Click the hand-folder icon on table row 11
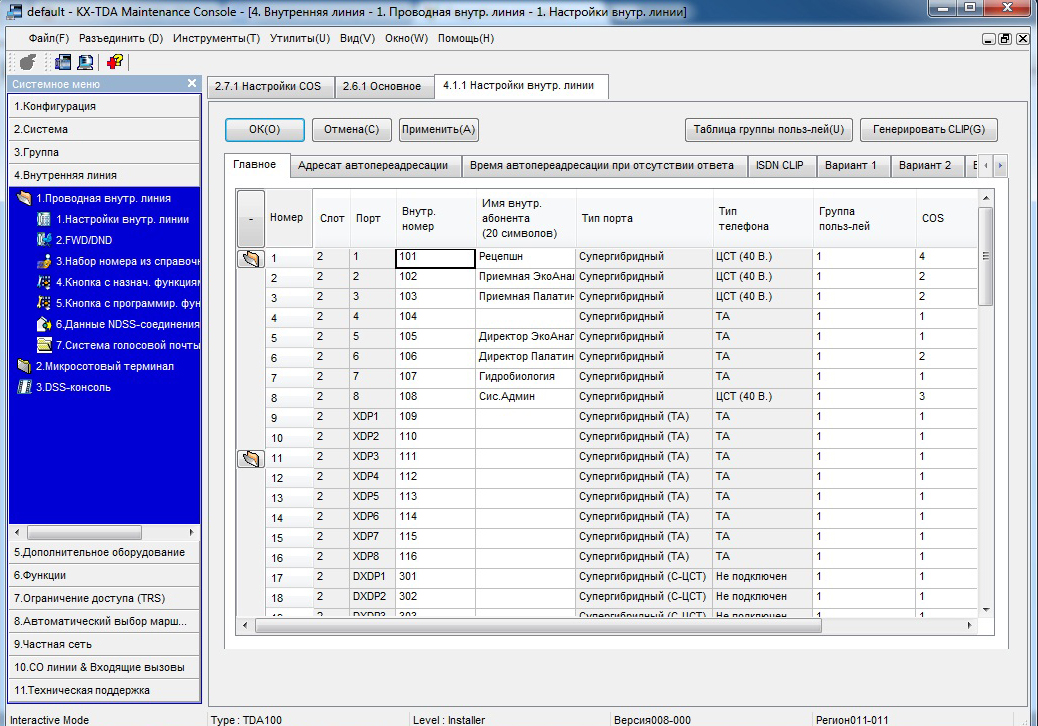The height and width of the screenshot is (726, 1038). [x=251, y=459]
